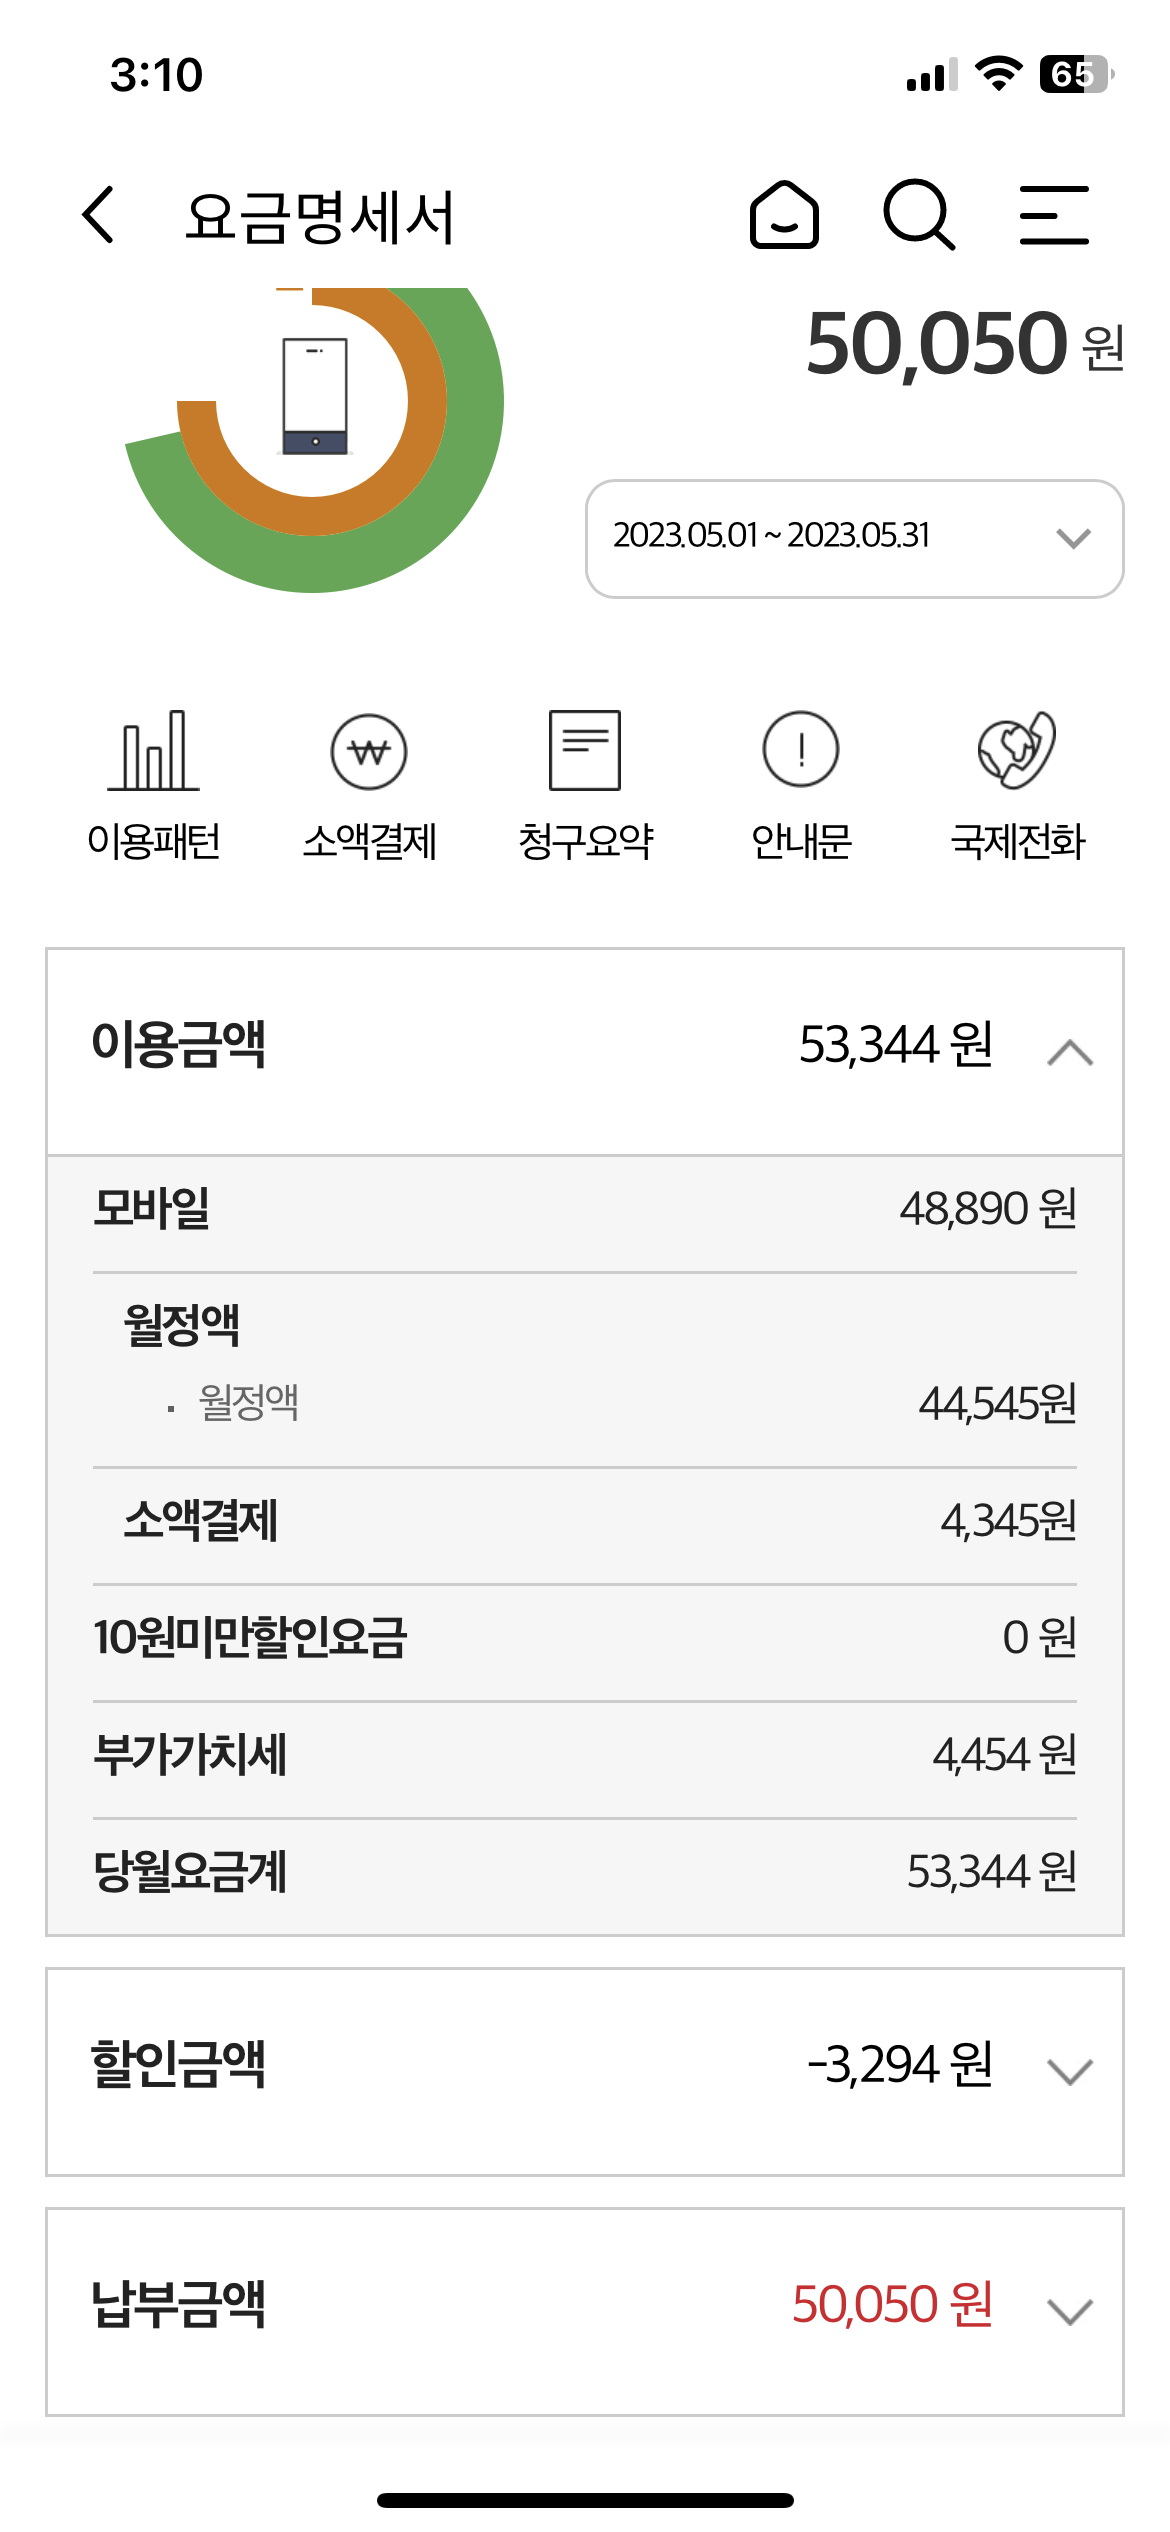Viewport: 1170px width, 2532px height.
Task: Expand the 납부금액 section
Action: pos(1070,2311)
